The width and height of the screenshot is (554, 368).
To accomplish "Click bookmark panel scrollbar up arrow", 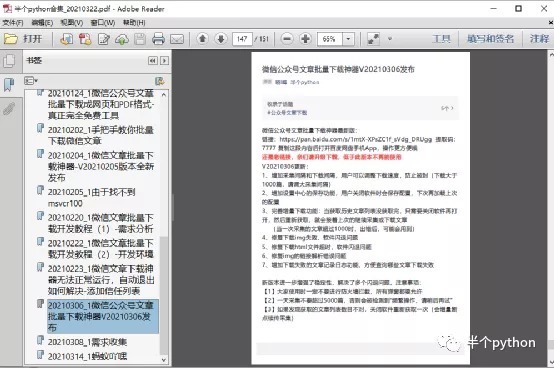I will point(164,95).
